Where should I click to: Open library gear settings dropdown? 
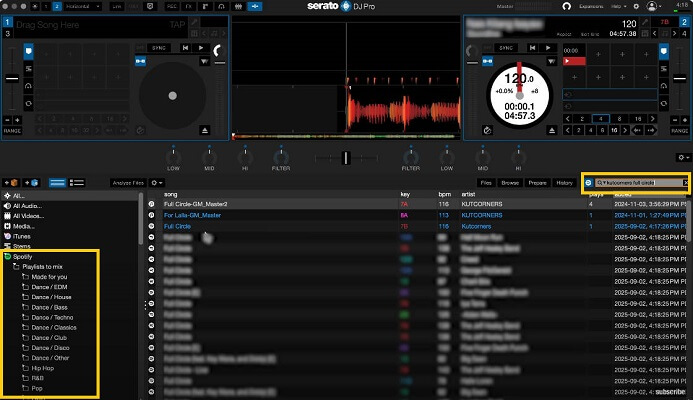pos(156,183)
